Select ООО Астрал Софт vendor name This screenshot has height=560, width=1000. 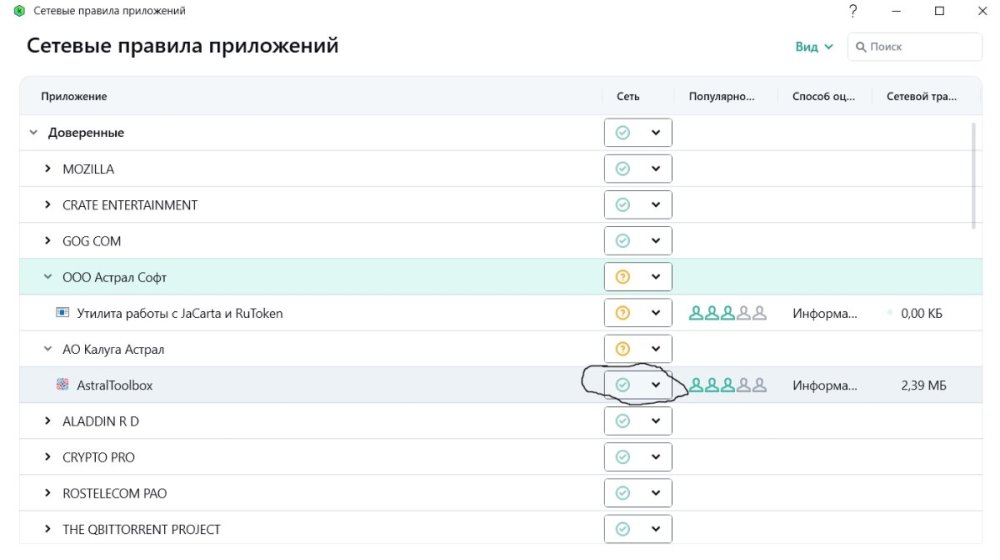[x=114, y=277]
